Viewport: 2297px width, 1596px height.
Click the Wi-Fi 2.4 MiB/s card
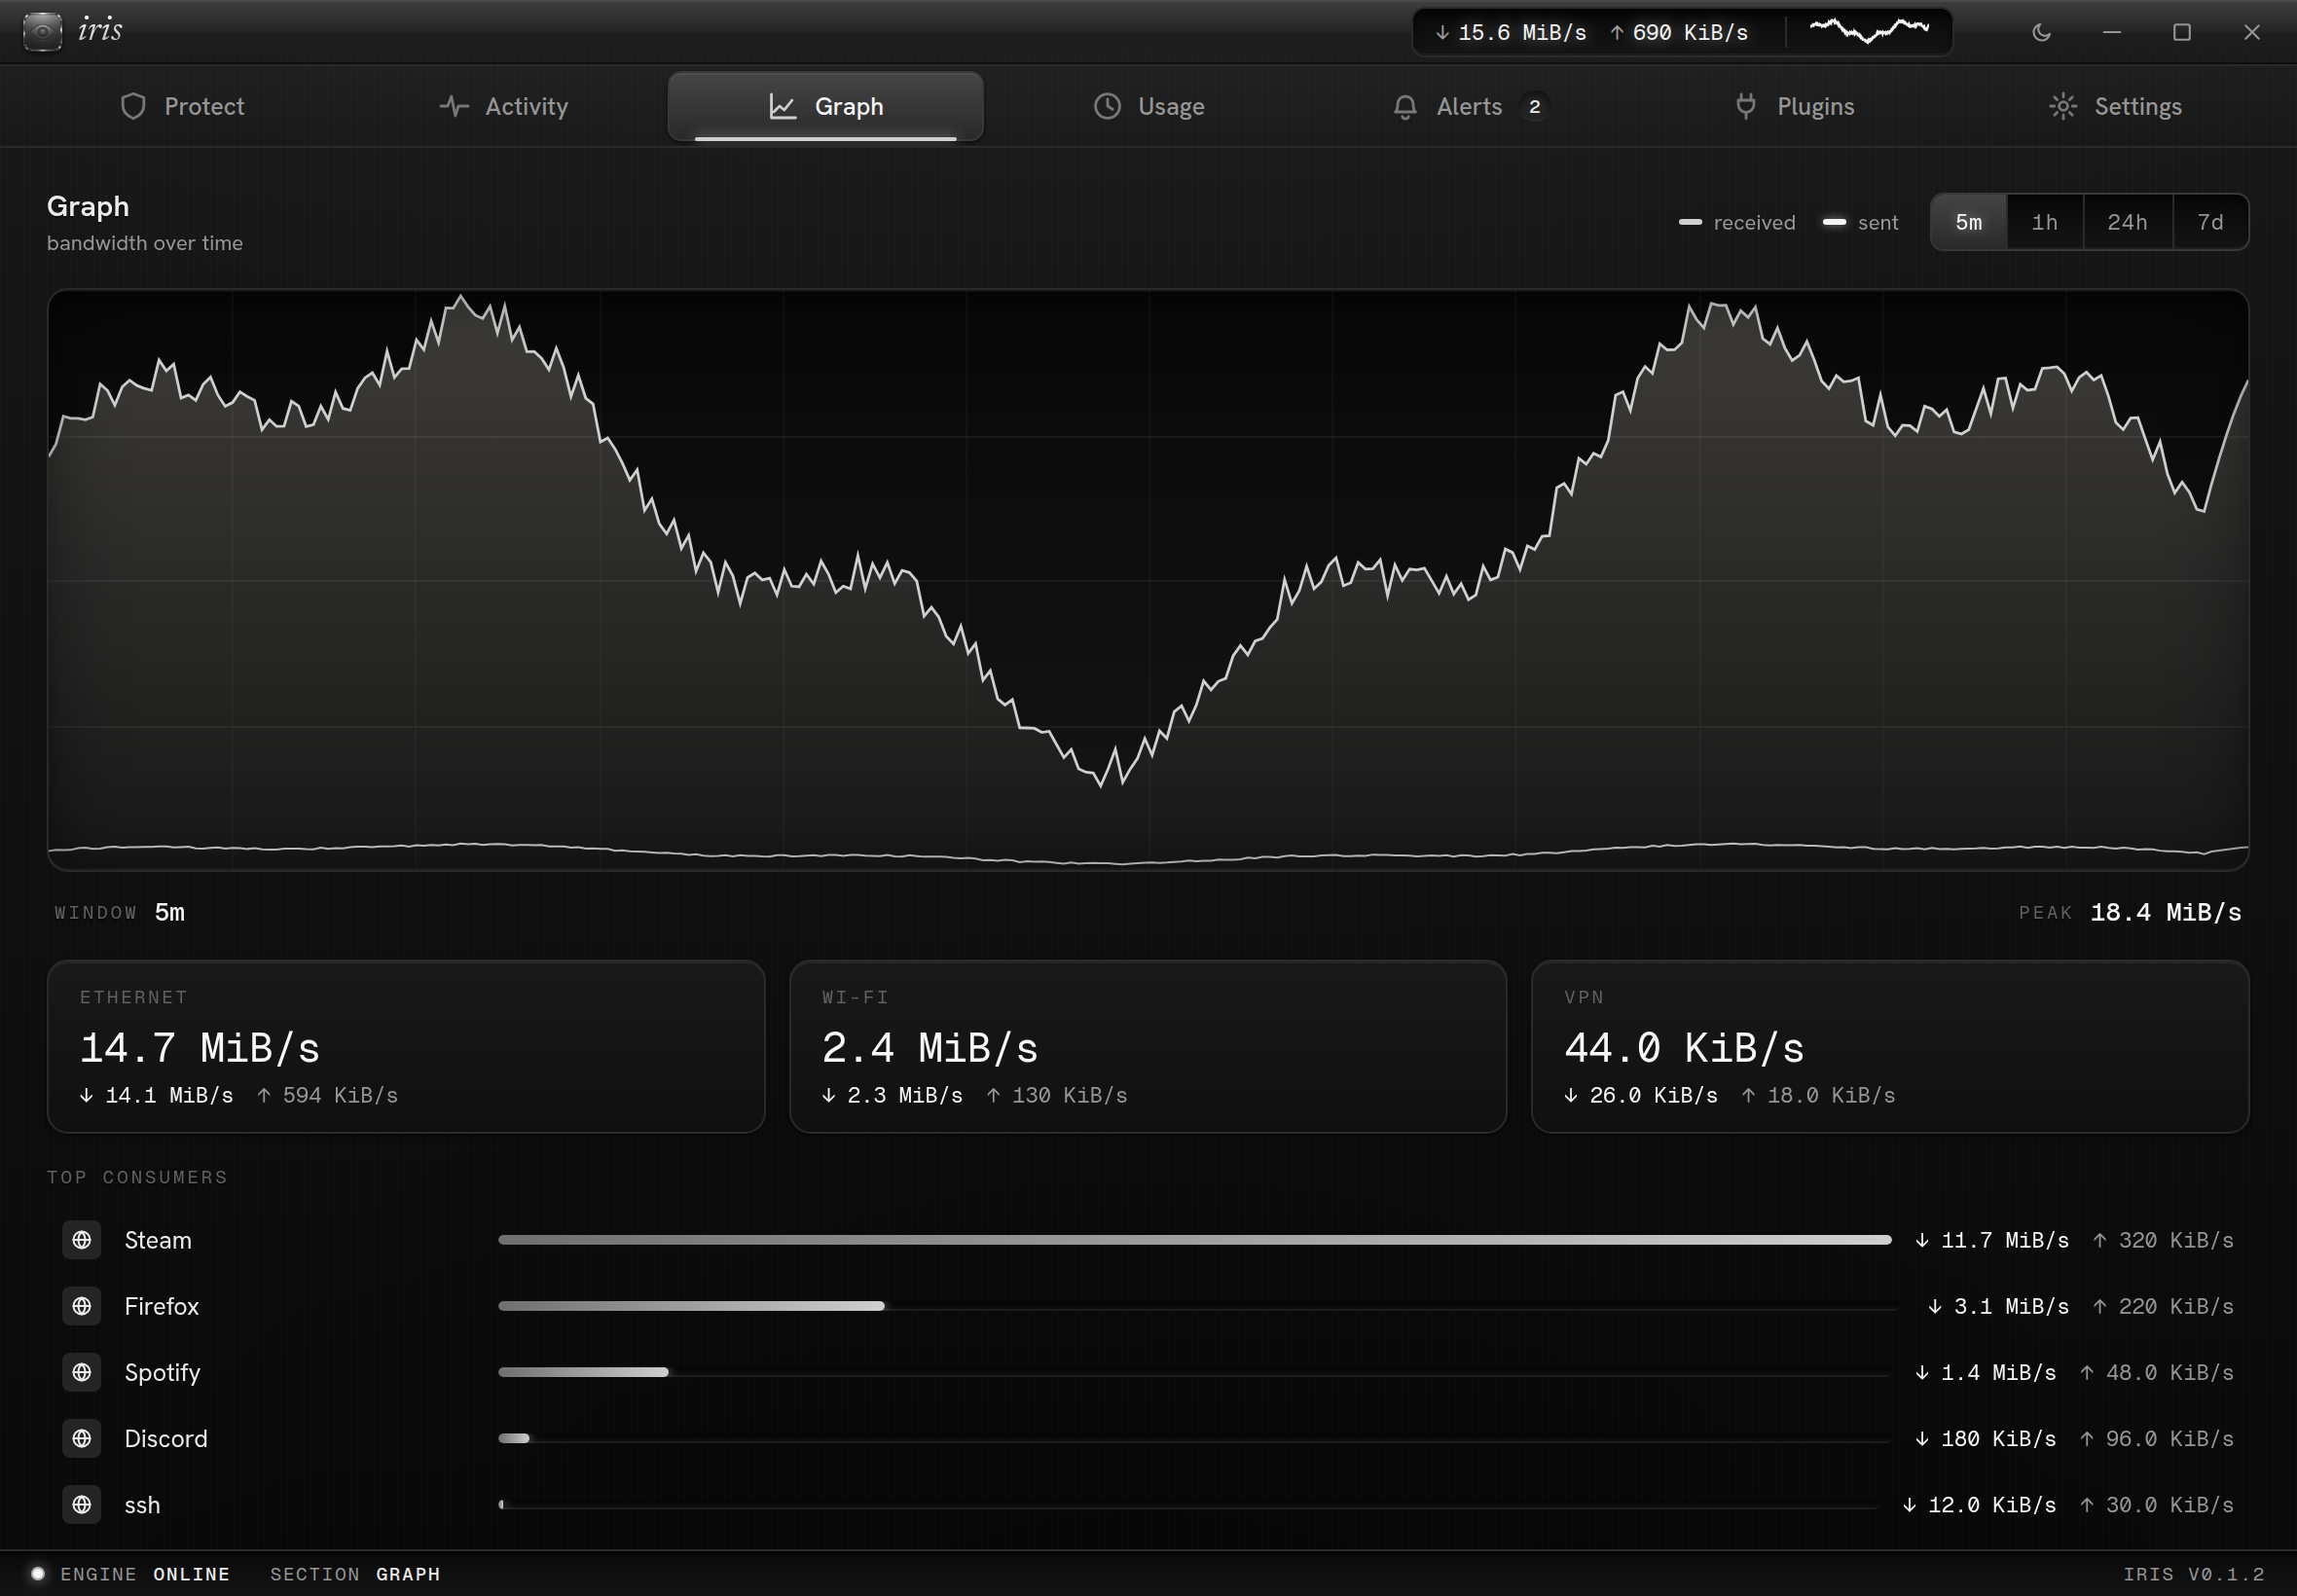point(1148,1047)
